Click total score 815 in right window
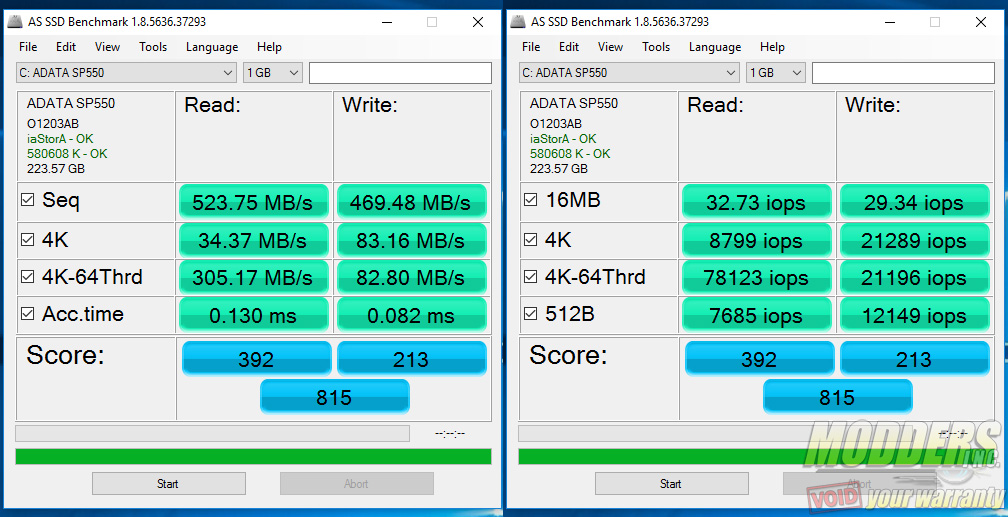Viewport: 1008px width, 517px height. click(838, 396)
